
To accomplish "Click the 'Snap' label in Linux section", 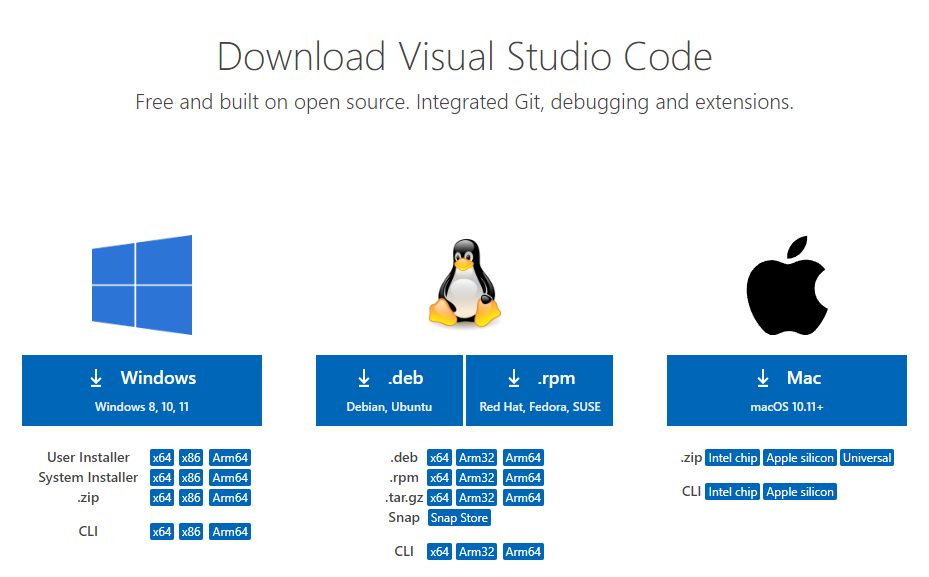I will 403,518.
